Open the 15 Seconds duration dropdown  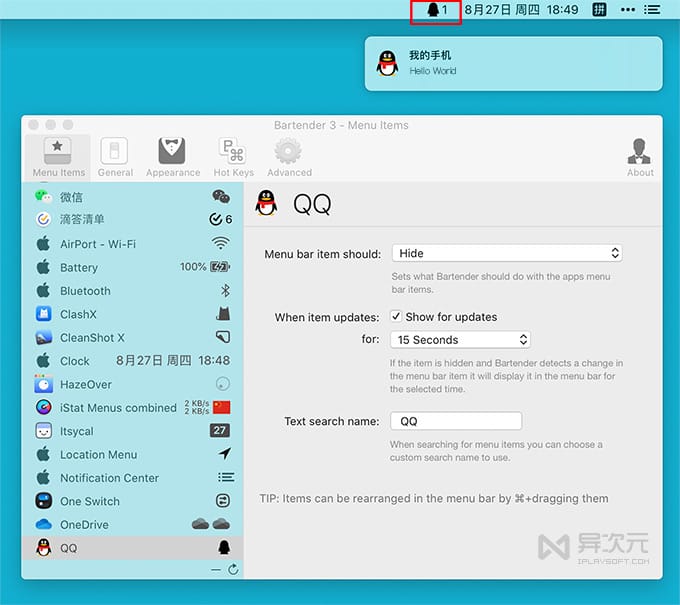pos(460,340)
